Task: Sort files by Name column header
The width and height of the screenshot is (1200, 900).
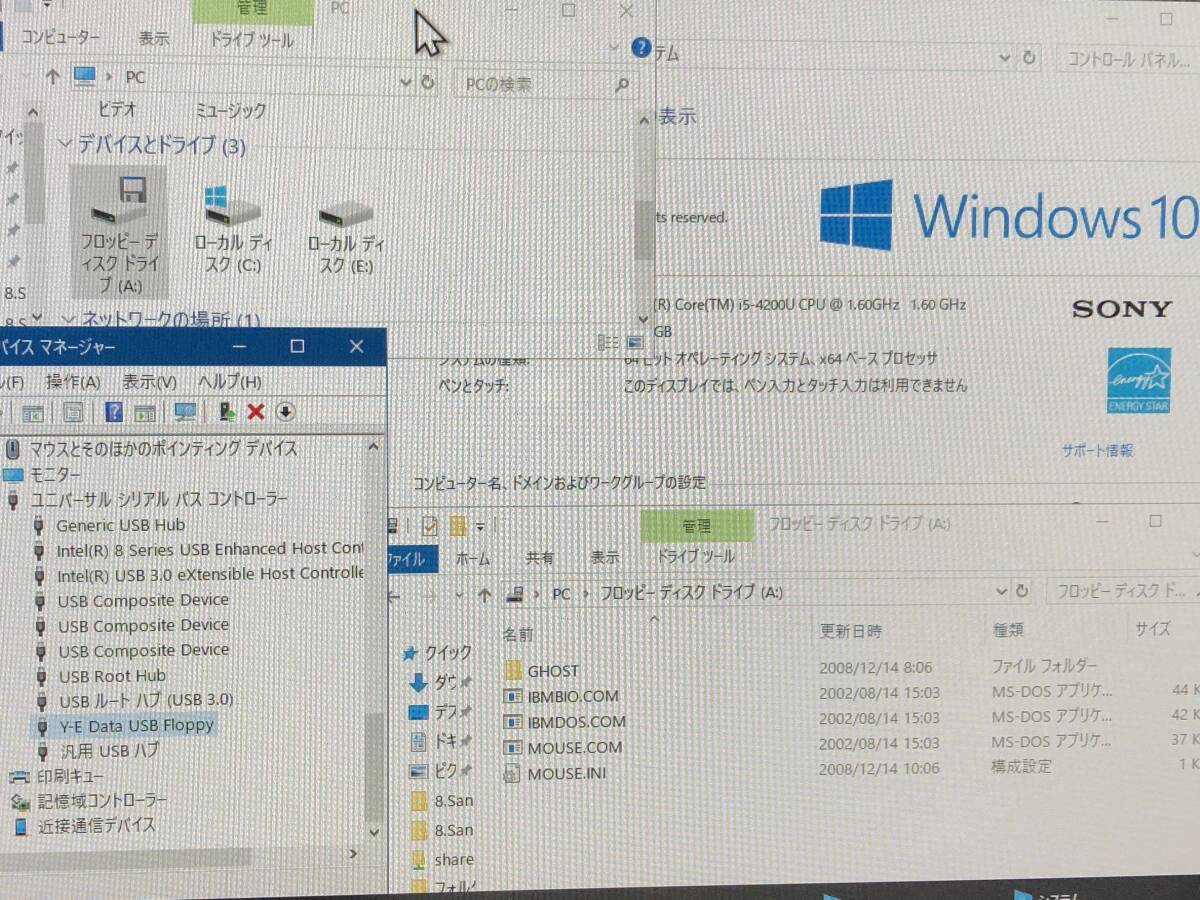Action: tap(518, 634)
